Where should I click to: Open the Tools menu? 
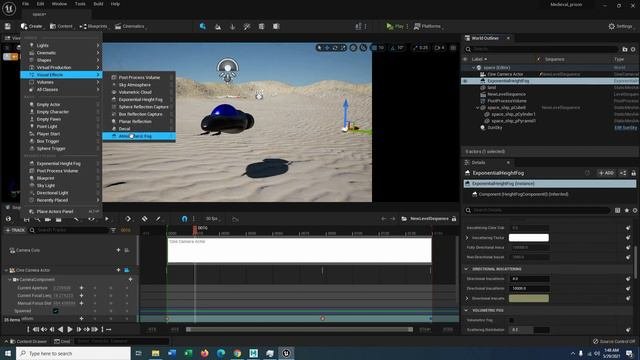(x=80, y=4)
